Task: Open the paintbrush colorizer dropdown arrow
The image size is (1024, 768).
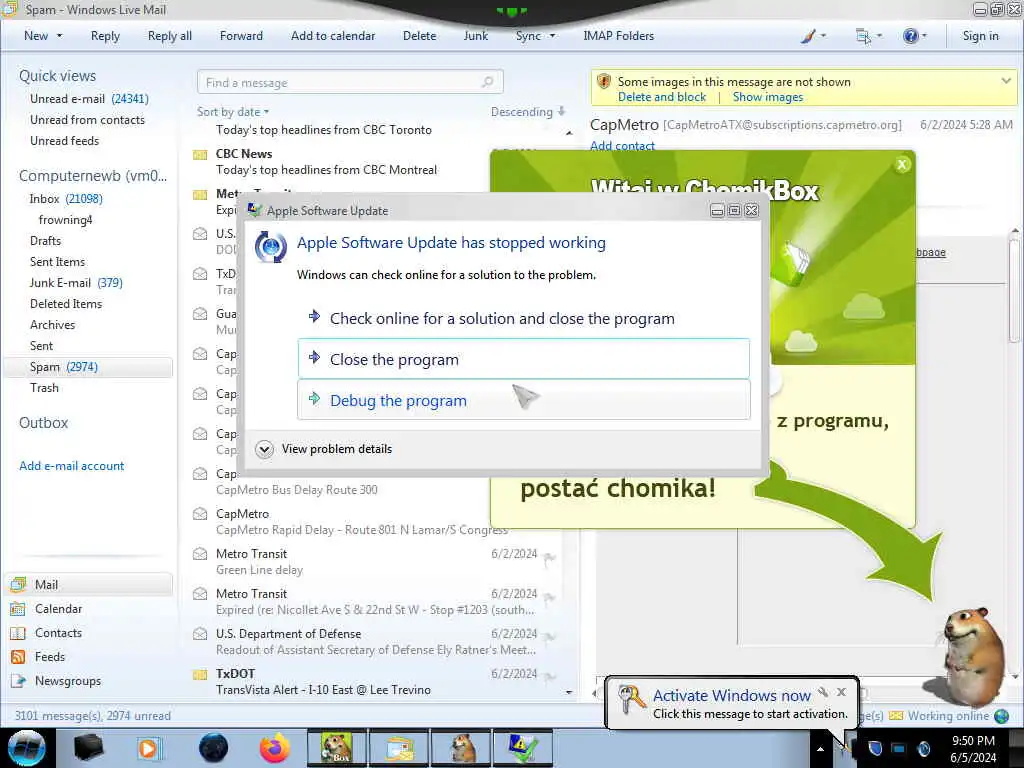Action: pyautogui.click(x=823, y=36)
